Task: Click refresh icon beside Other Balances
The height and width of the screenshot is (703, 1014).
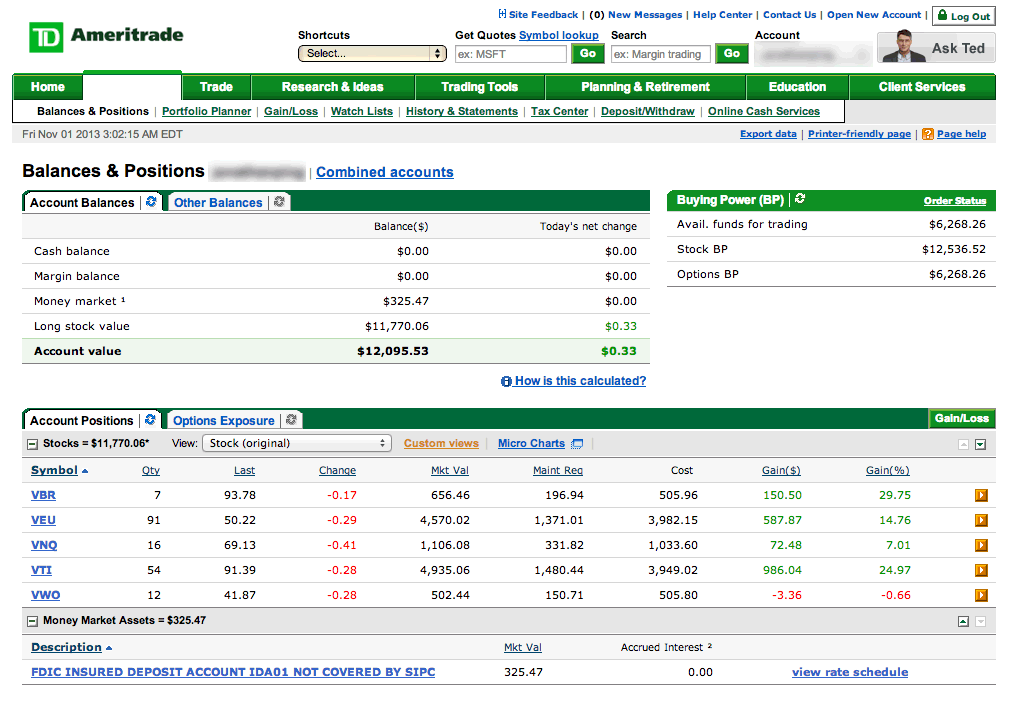Action: [279, 202]
